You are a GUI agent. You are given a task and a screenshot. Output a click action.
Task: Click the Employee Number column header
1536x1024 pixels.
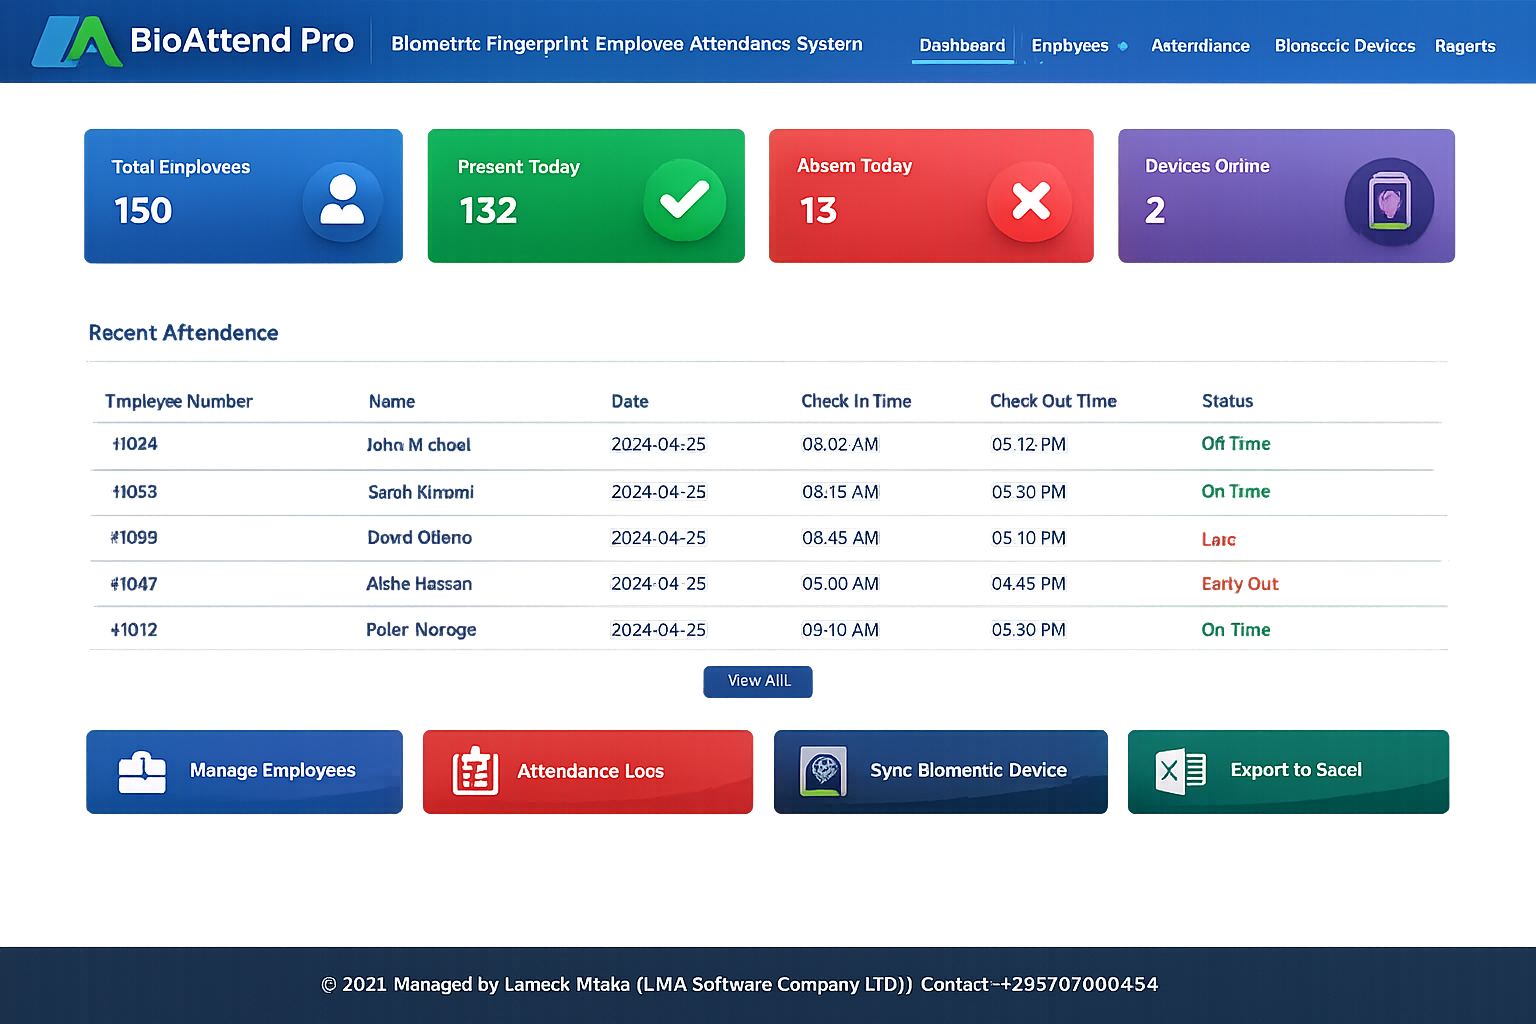[x=179, y=402]
